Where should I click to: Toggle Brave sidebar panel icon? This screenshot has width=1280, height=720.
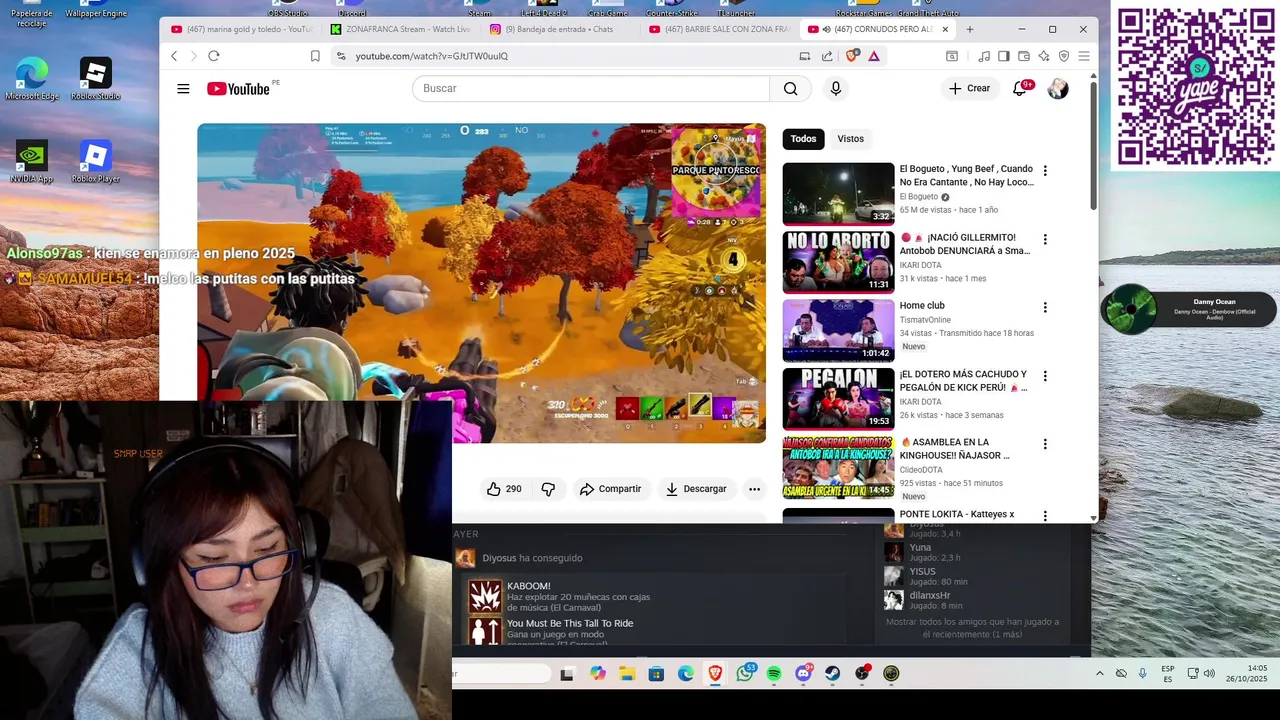tap(1003, 56)
